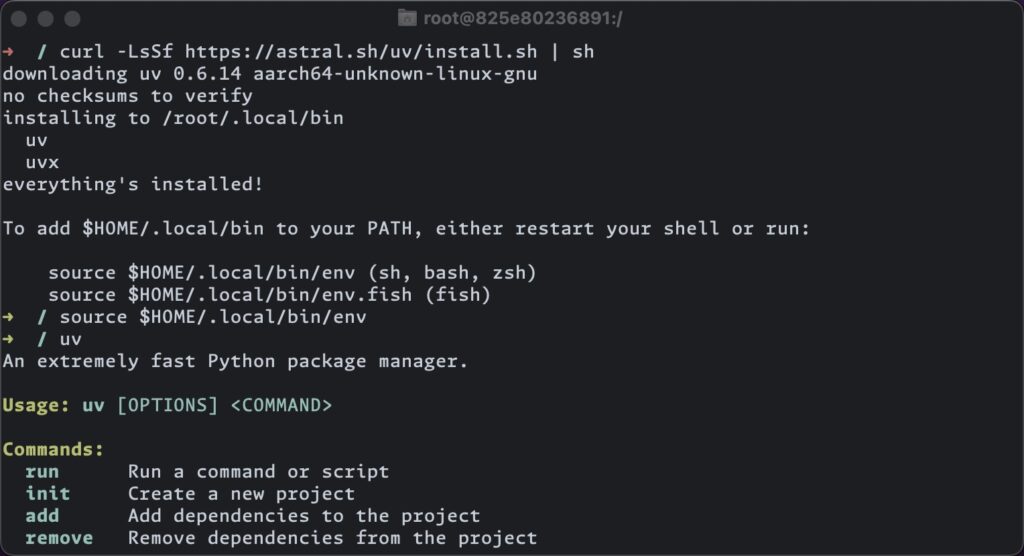Click the folder icon in the title bar
1024x556 pixels.
click(x=407, y=18)
